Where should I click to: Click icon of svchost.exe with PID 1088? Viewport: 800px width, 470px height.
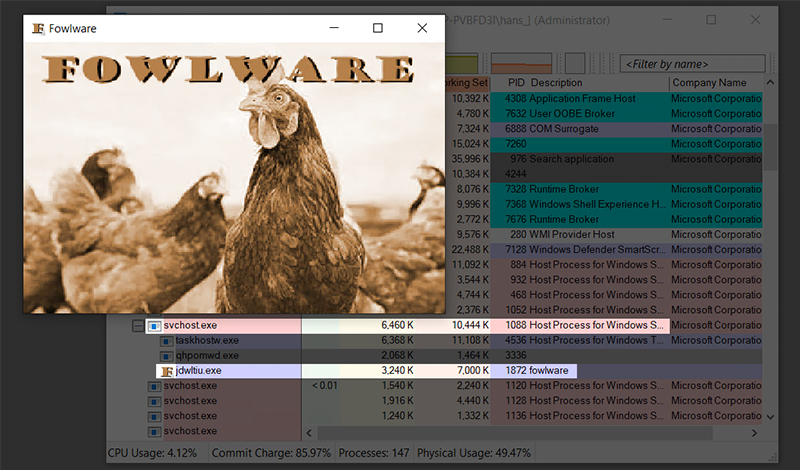click(x=154, y=326)
